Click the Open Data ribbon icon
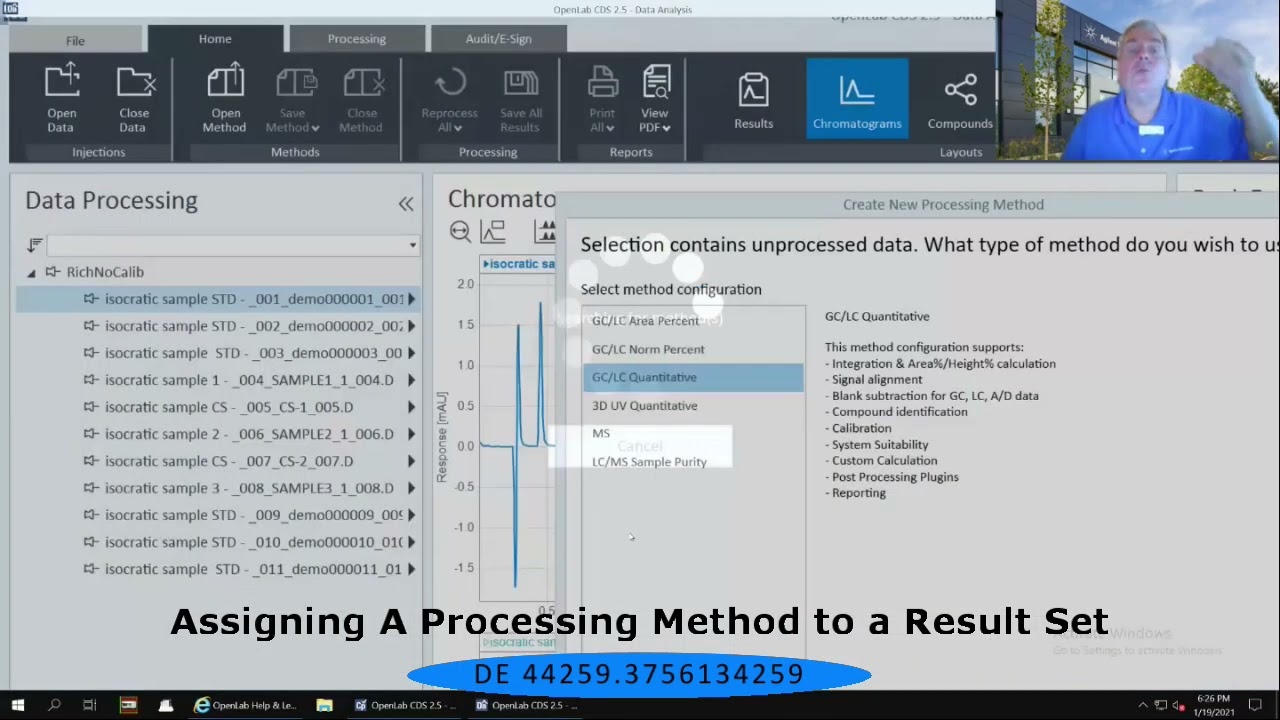The image size is (1280, 720). pos(61,98)
